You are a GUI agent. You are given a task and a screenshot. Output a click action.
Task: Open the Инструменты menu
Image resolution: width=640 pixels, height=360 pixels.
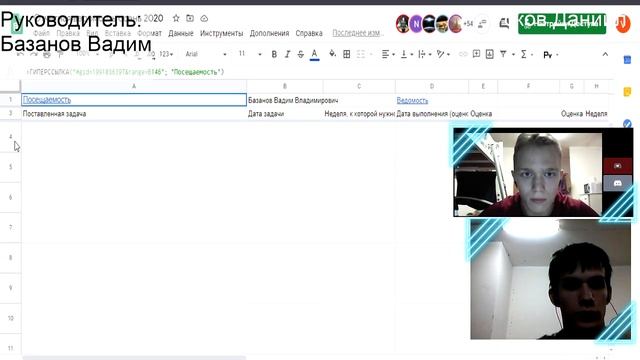(x=221, y=33)
